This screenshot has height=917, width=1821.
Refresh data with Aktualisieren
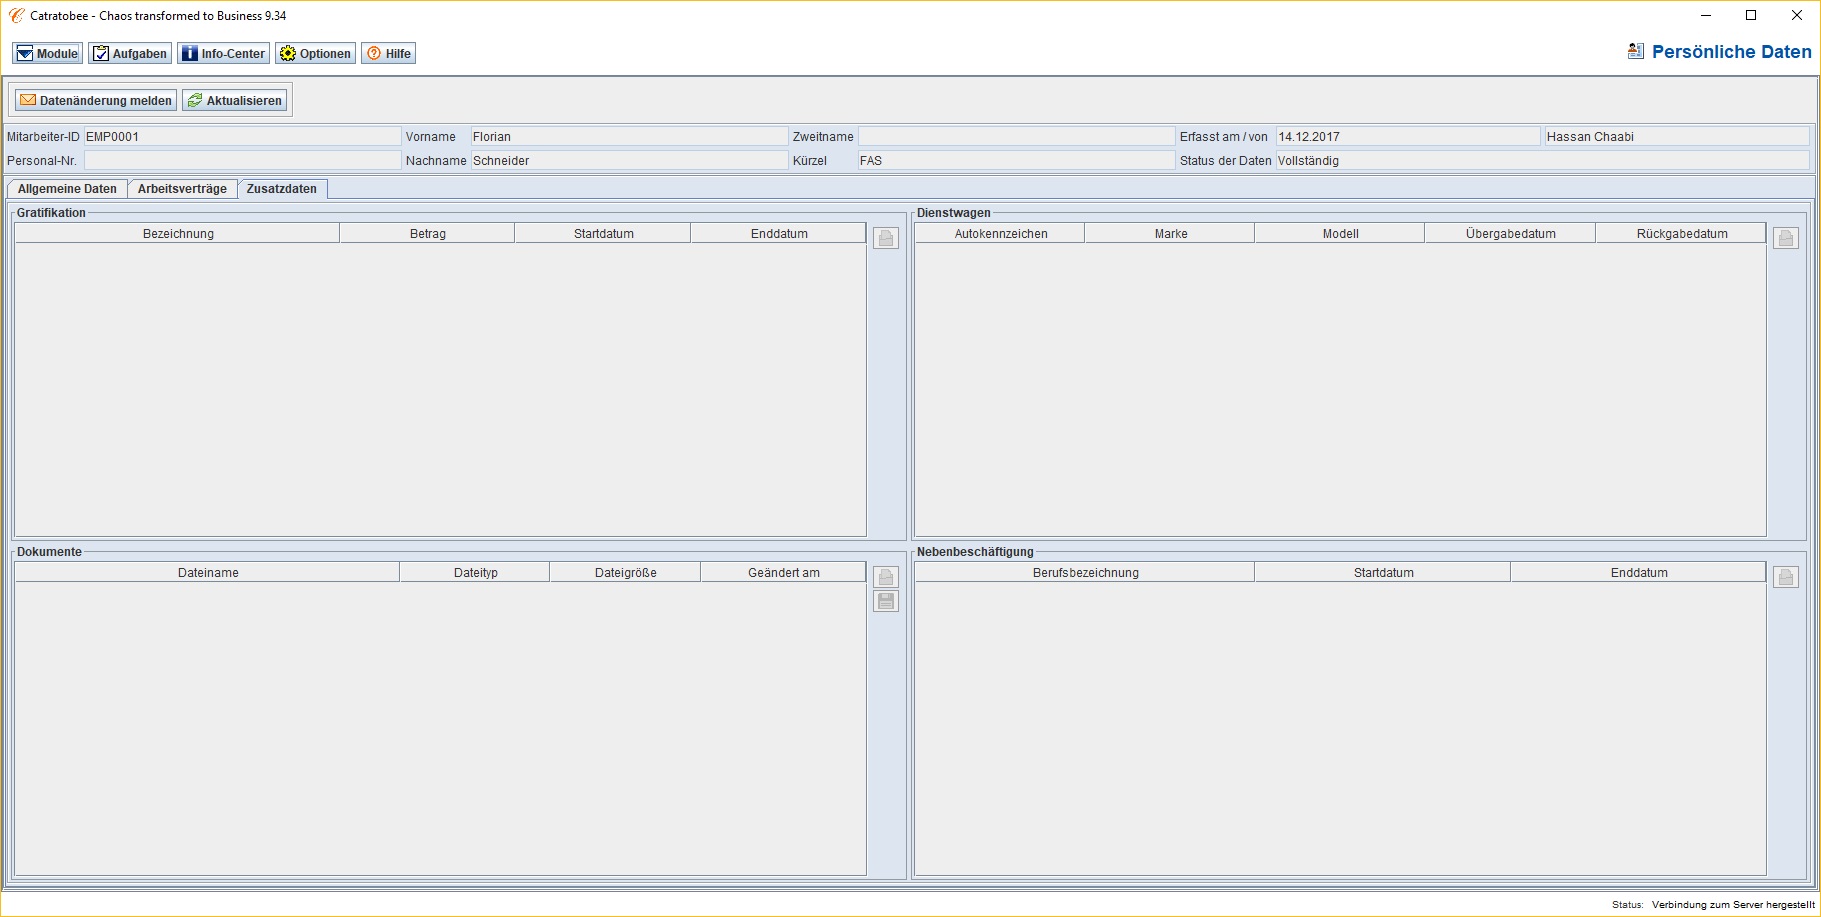(235, 101)
